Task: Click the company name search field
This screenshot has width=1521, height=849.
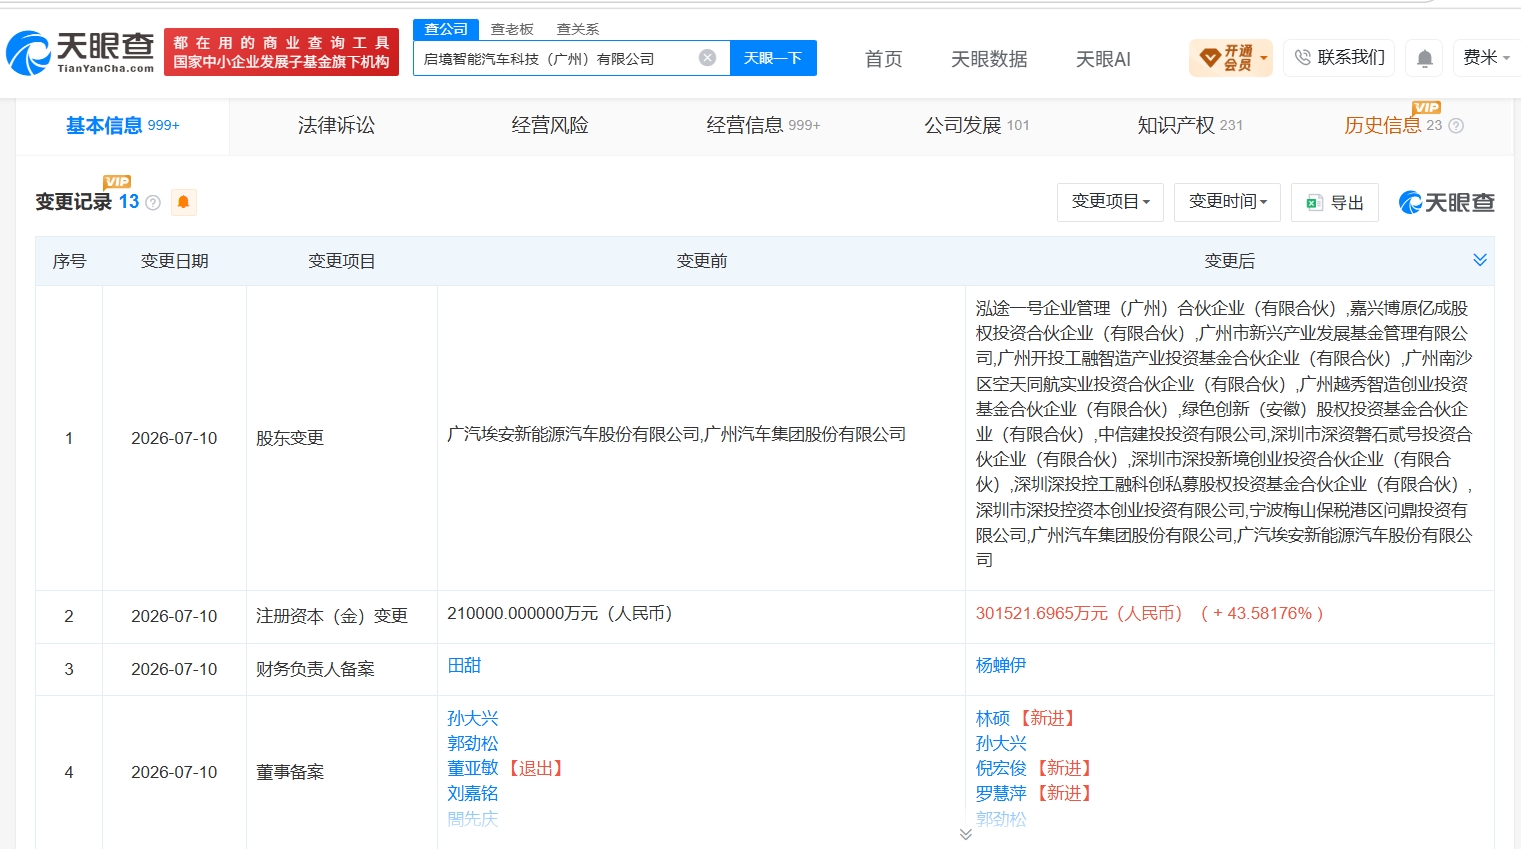Action: pos(558,58)
